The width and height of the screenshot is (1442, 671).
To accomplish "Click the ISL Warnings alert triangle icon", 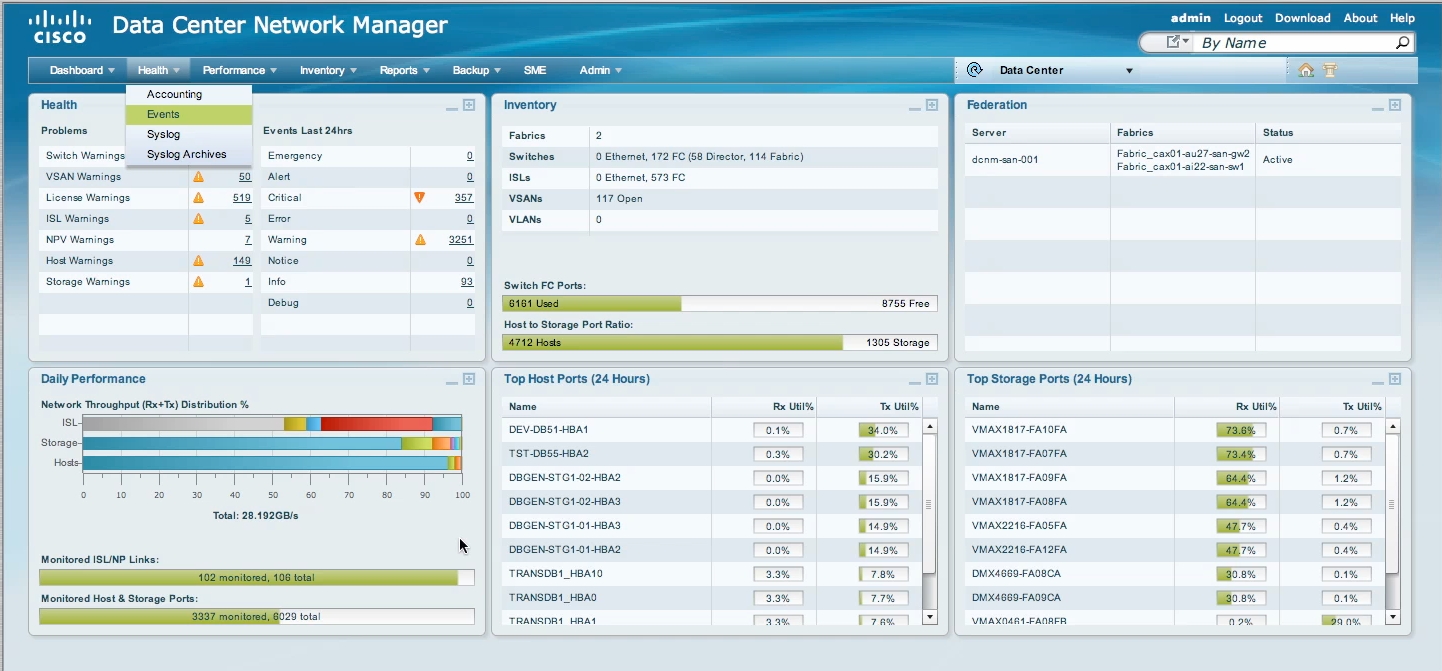I will tap(198, 218).
